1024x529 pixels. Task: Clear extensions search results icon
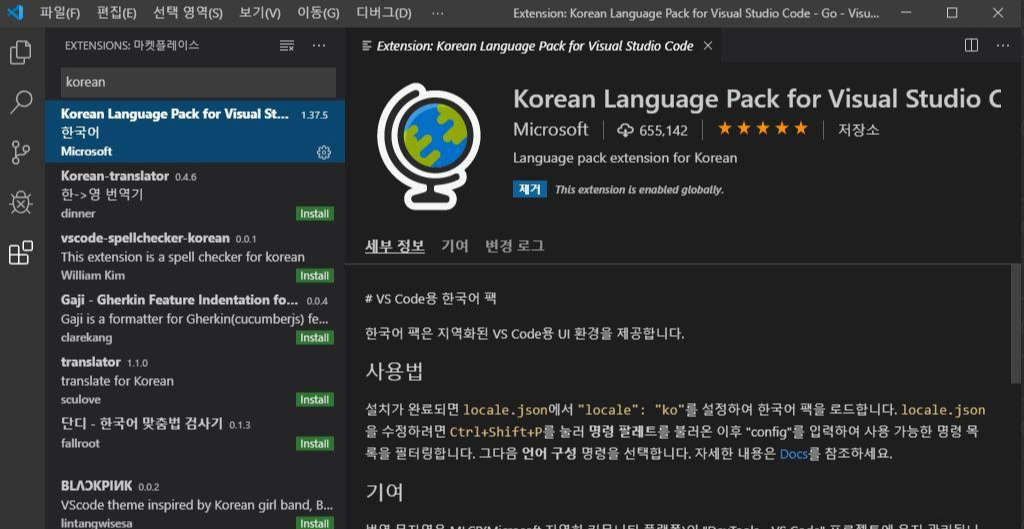click(287, 46)
